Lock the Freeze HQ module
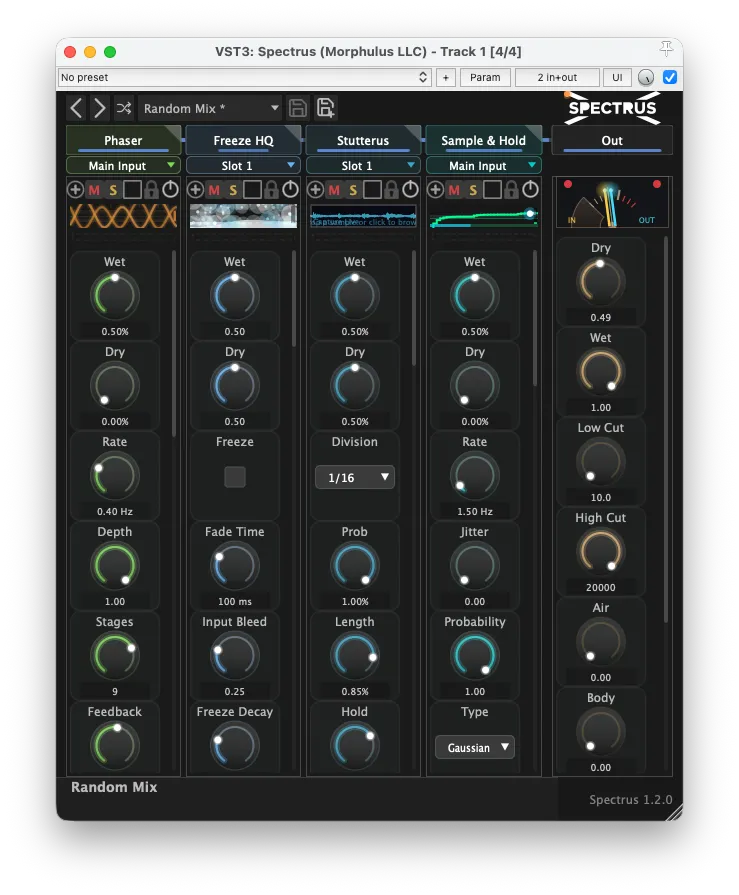739x895 pixels. (x=271, y=190)
